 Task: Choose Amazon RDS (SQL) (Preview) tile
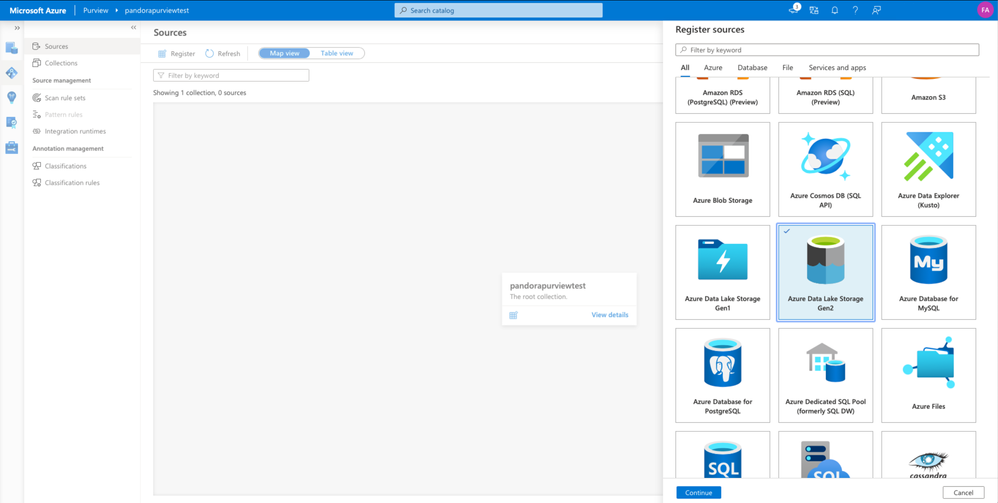pyautogui.click(x=826, y=96)
